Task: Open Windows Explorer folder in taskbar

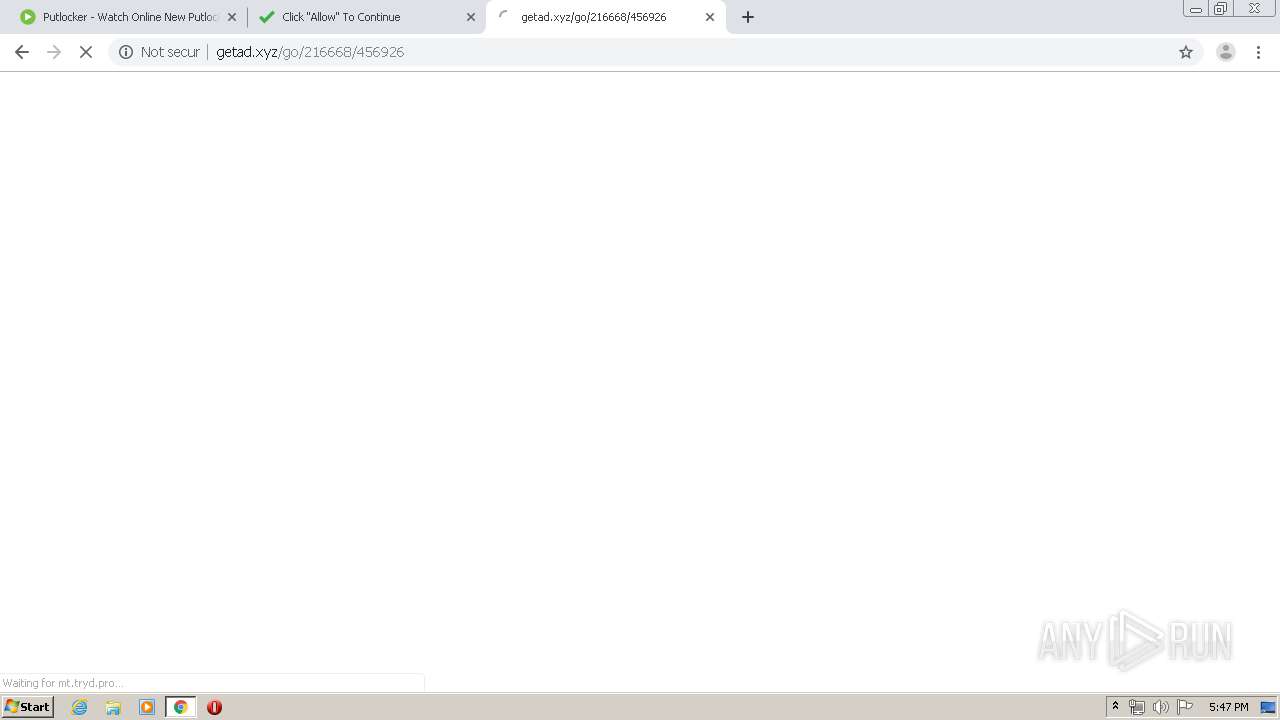Action: tap(113, 707)
